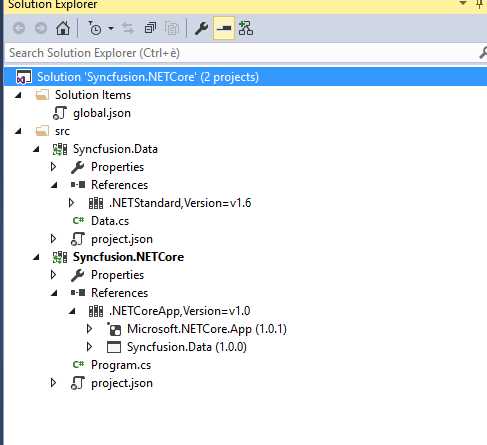The height and width of the screenshot is (445, 487).
Task: Collapse the Syncfusion.NETCore project node
Action: pyautogui.click(x=37, y=257)
